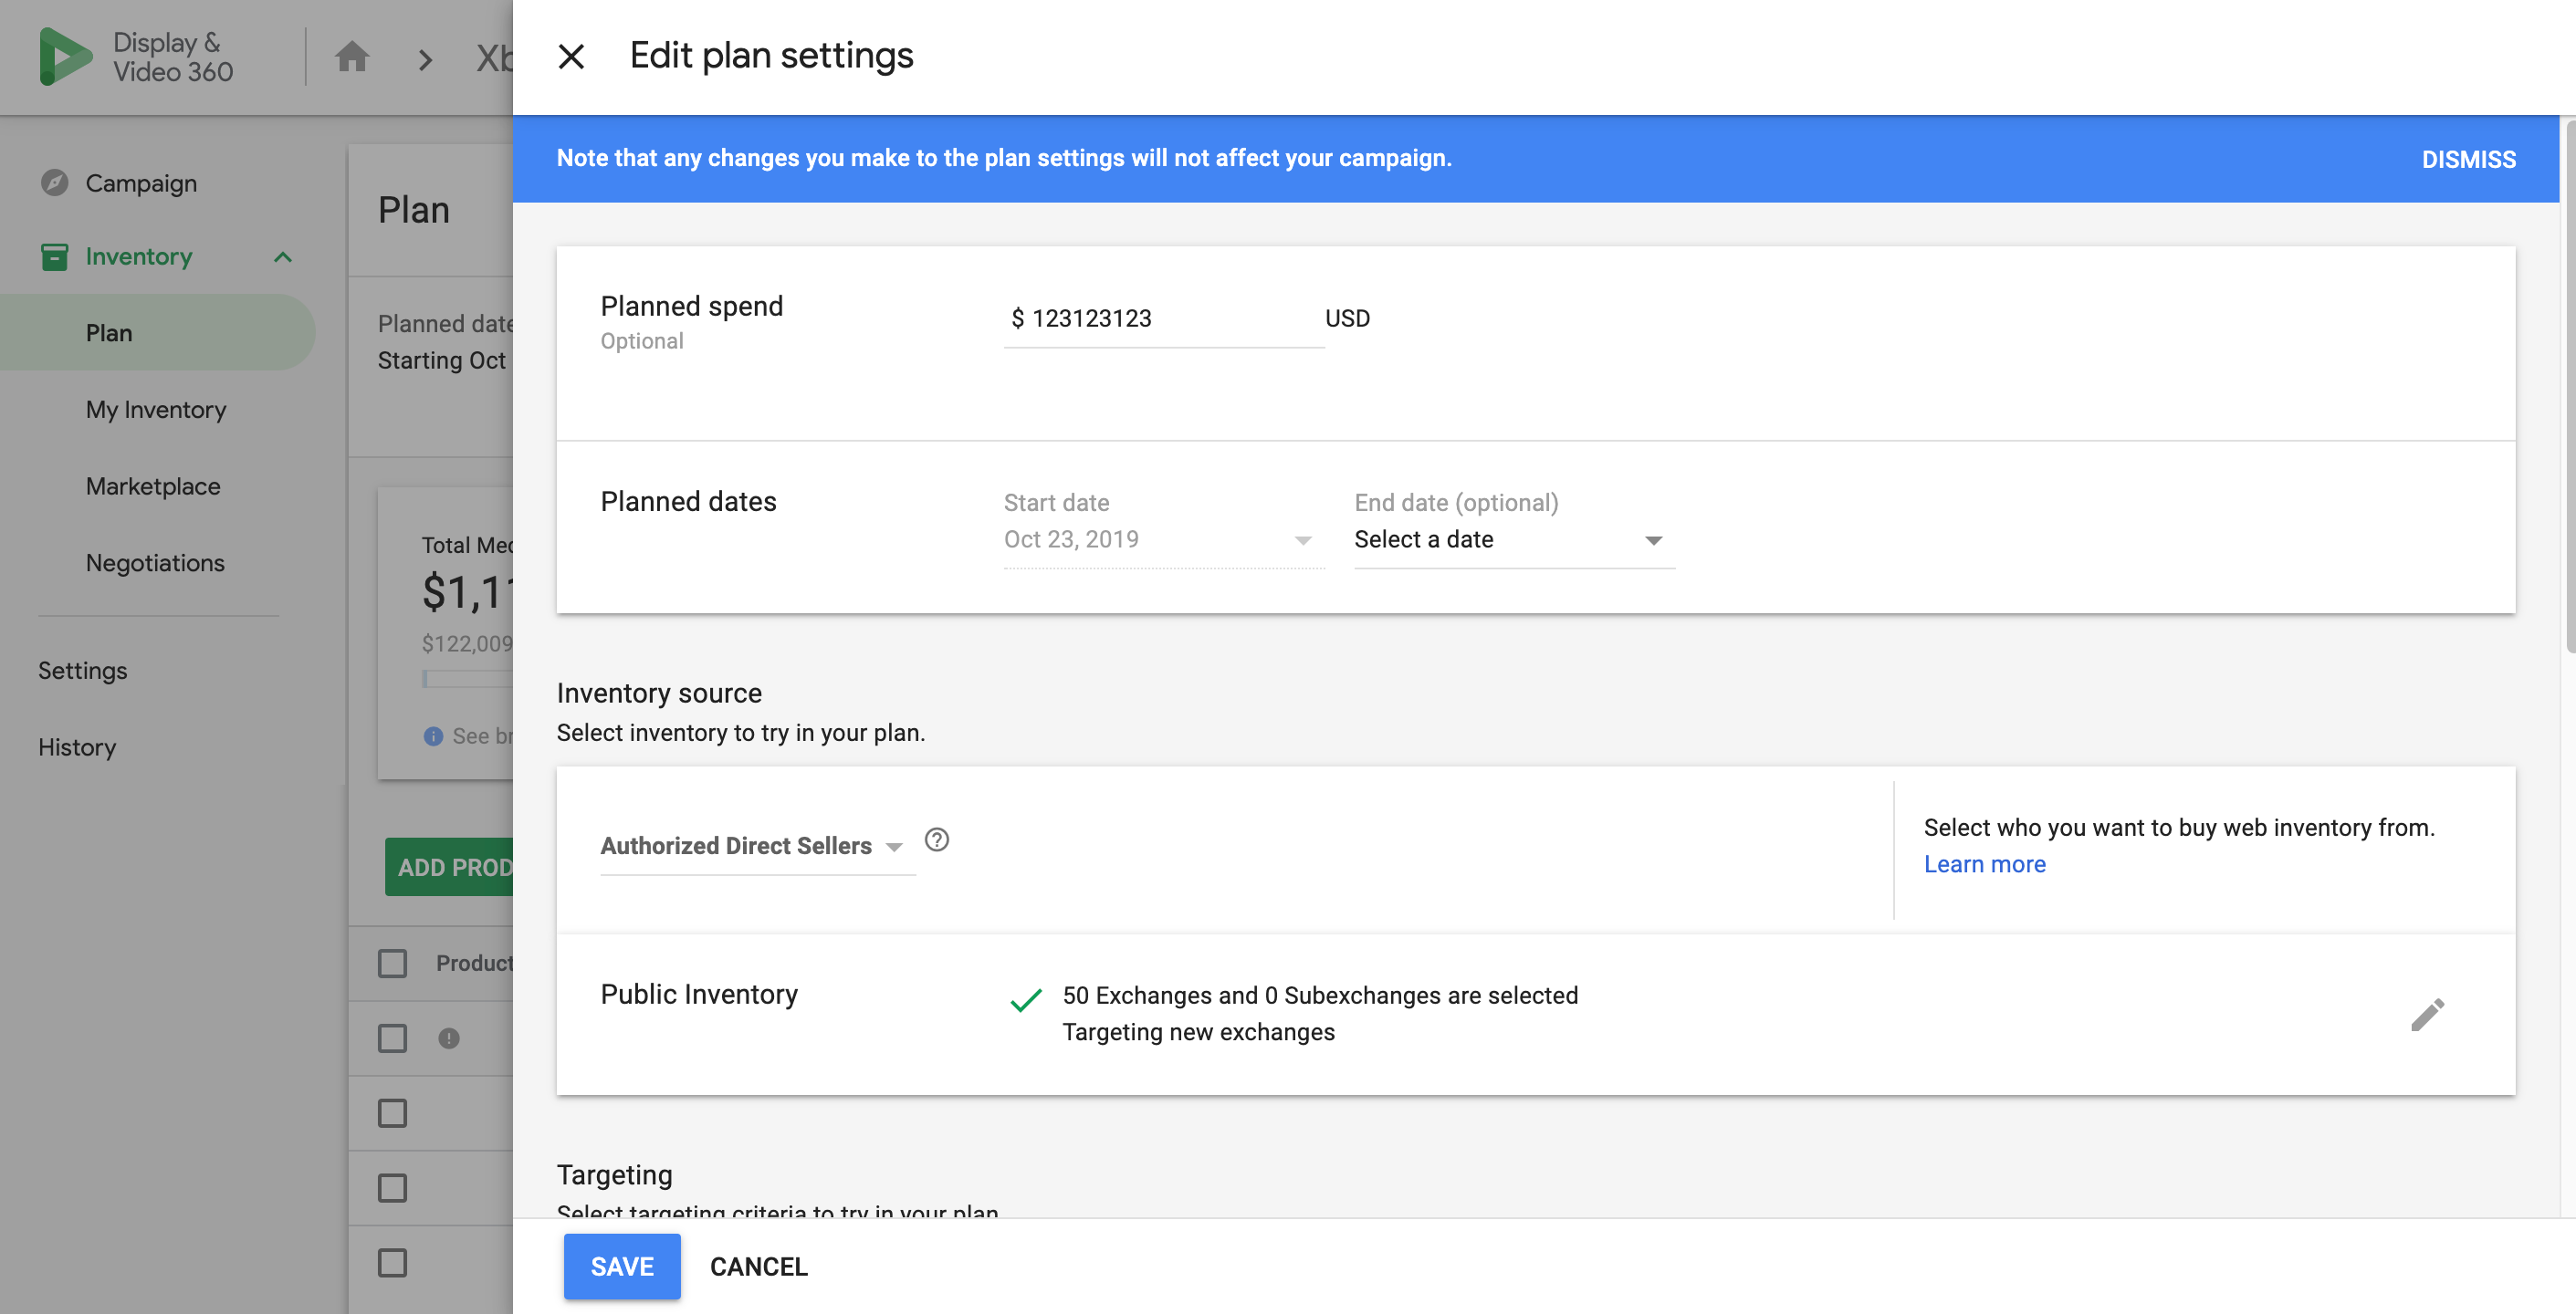Edit Public Inventory with pencil icon
Viewport: 2576px width, 1314px height.
pos(2427,1014)
